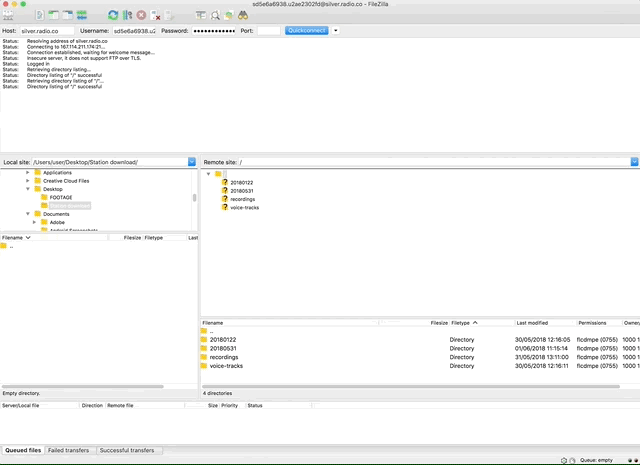Click the 'Empty directory.' status text
Image resolution: width=640 pixels, height=465 pixels.
pyautogui.click(x=21, y=393)
